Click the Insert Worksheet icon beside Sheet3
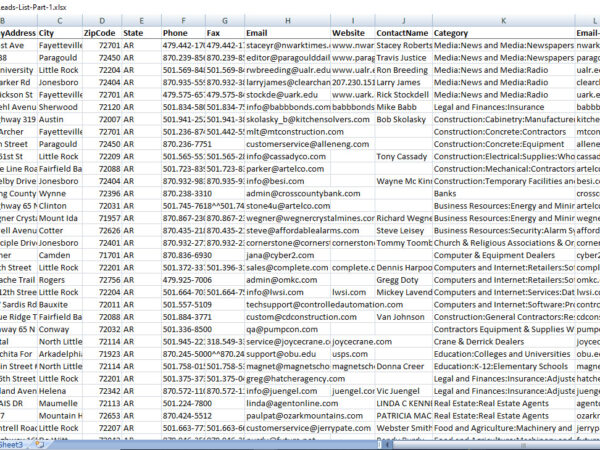Image resolution: width=600 pixels, height=450 pixels. [39, 445]
